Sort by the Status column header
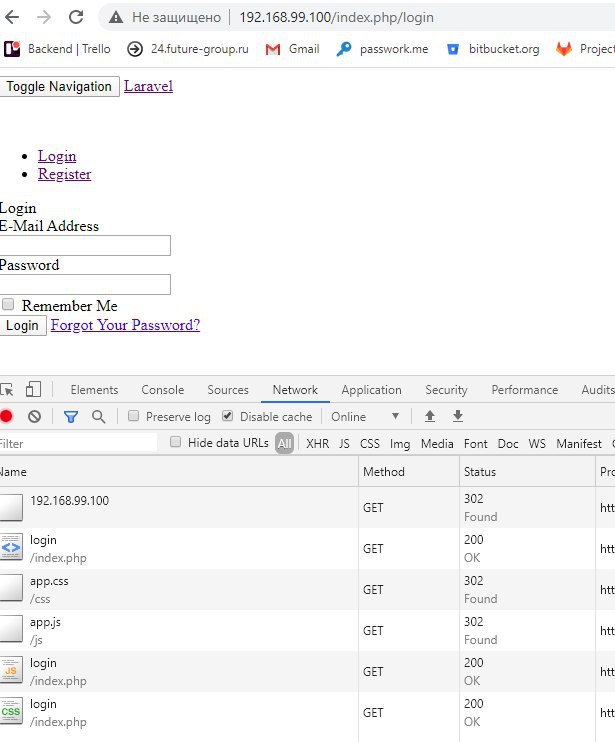Image resolution: width=615 pixels, height=742 pixels. click(x=527, y=472)
